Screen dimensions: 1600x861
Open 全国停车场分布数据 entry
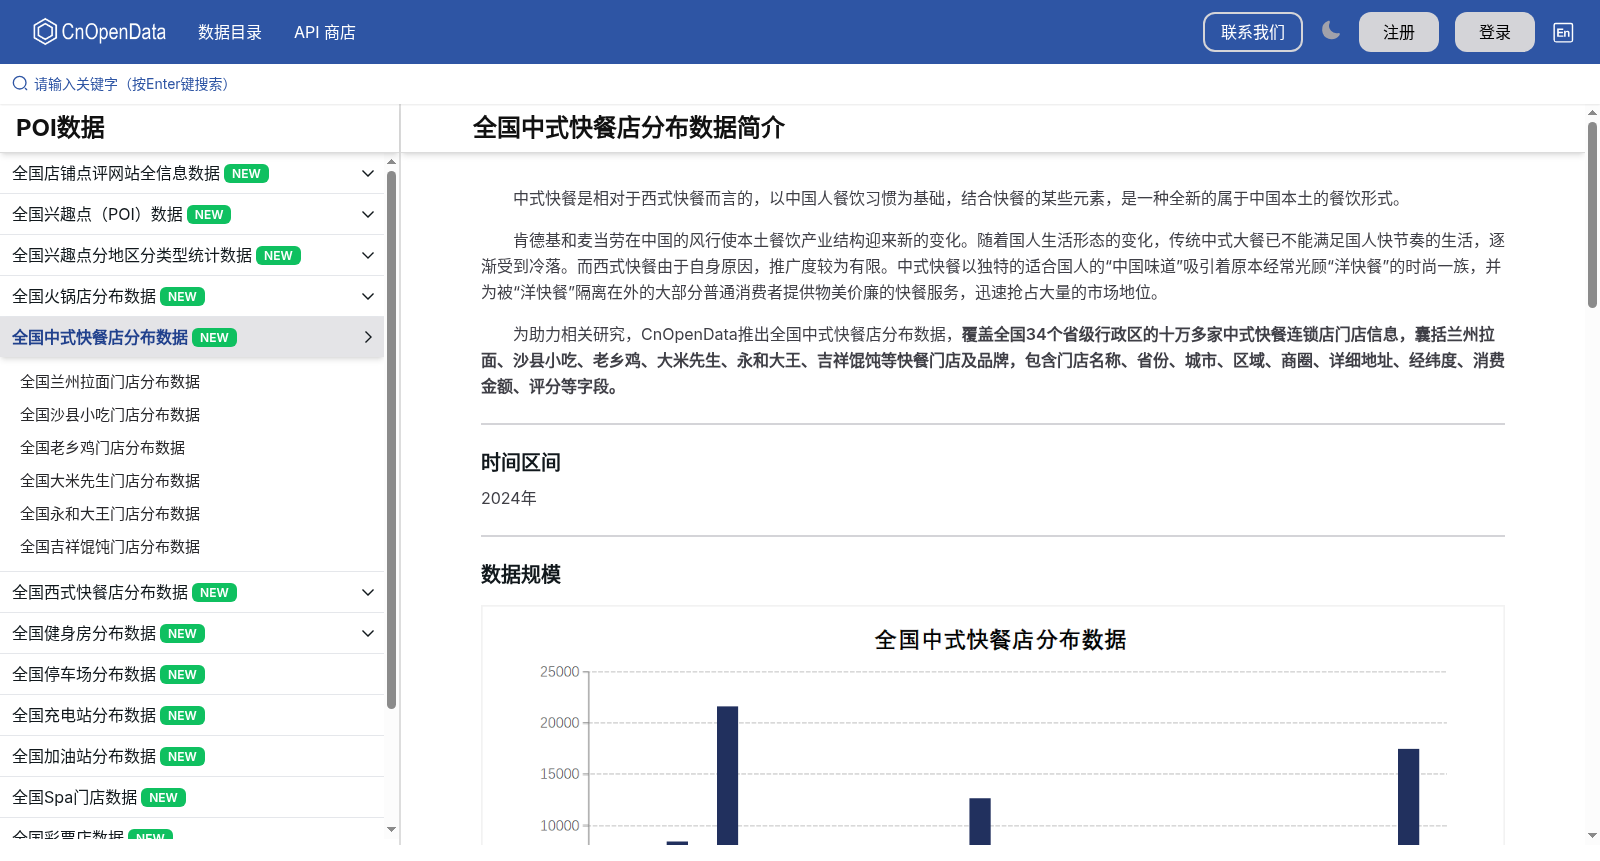pyautogui.click(x=84, y=675)
